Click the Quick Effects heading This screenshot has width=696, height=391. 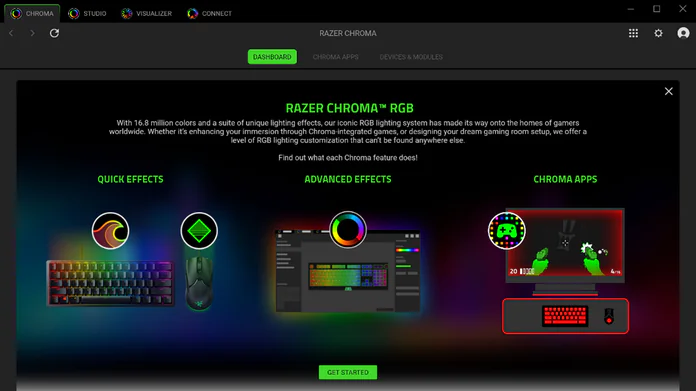130,179
